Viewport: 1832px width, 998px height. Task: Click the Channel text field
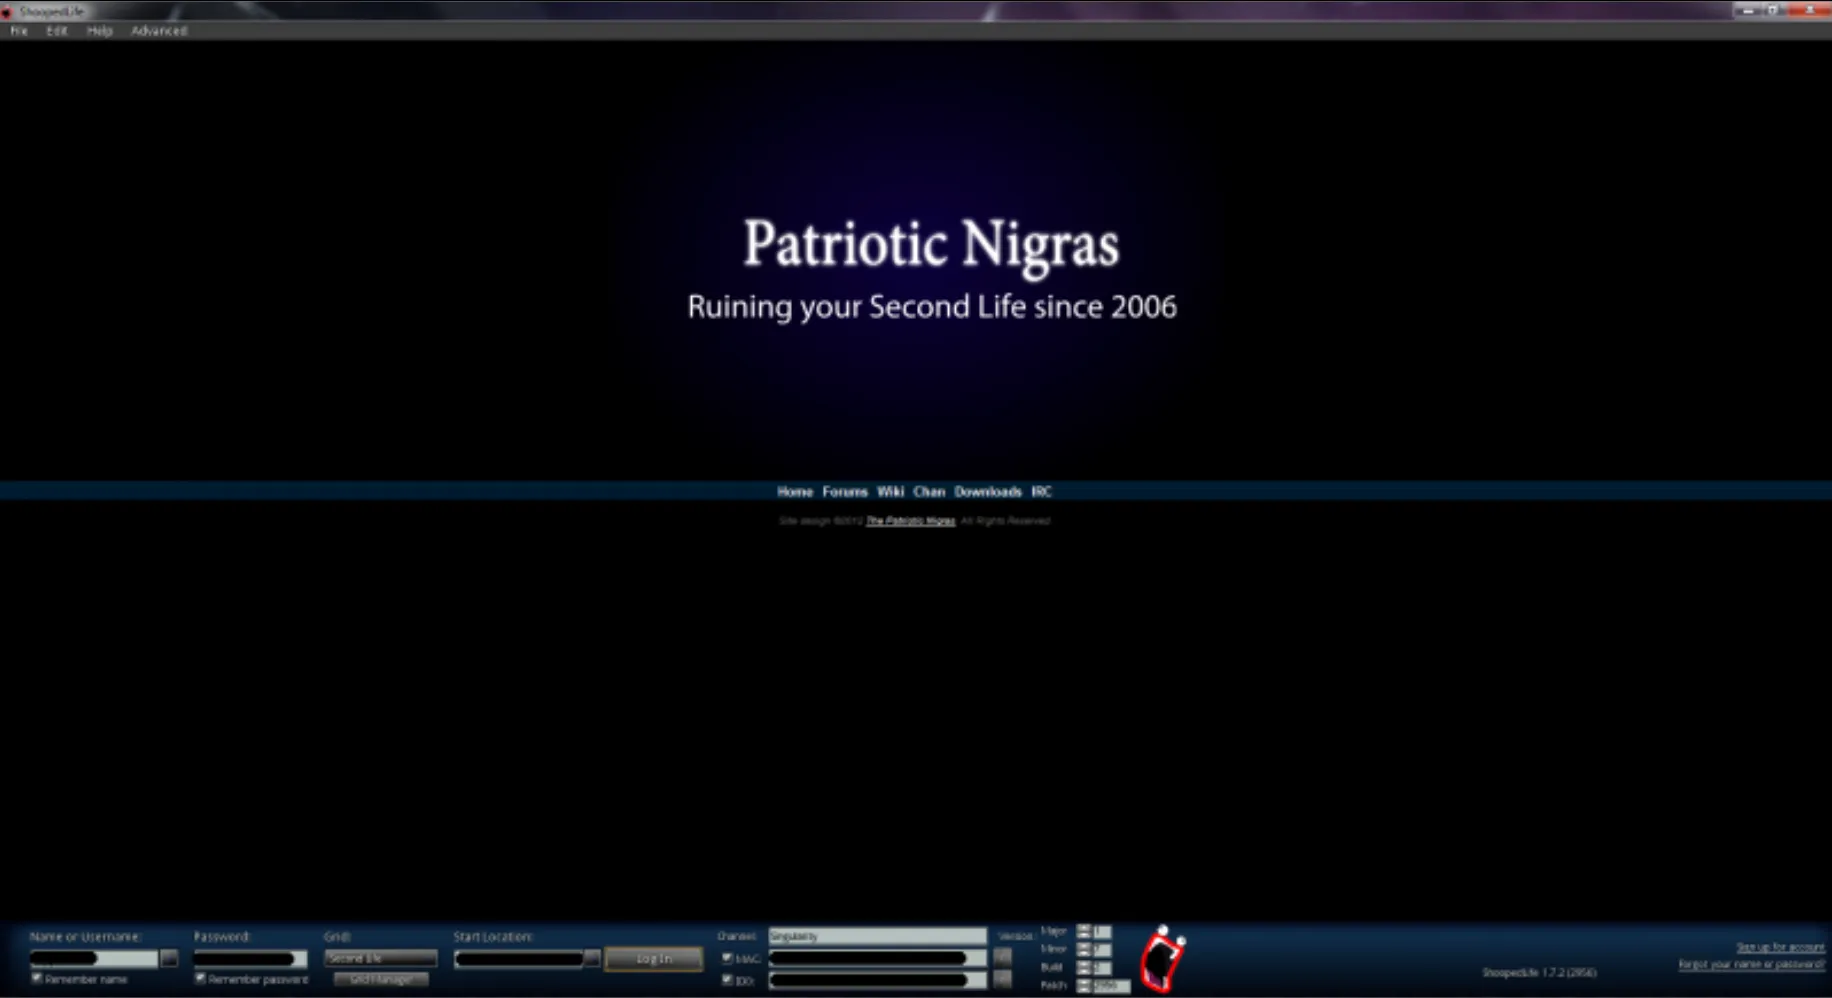[x=877, y=936]
